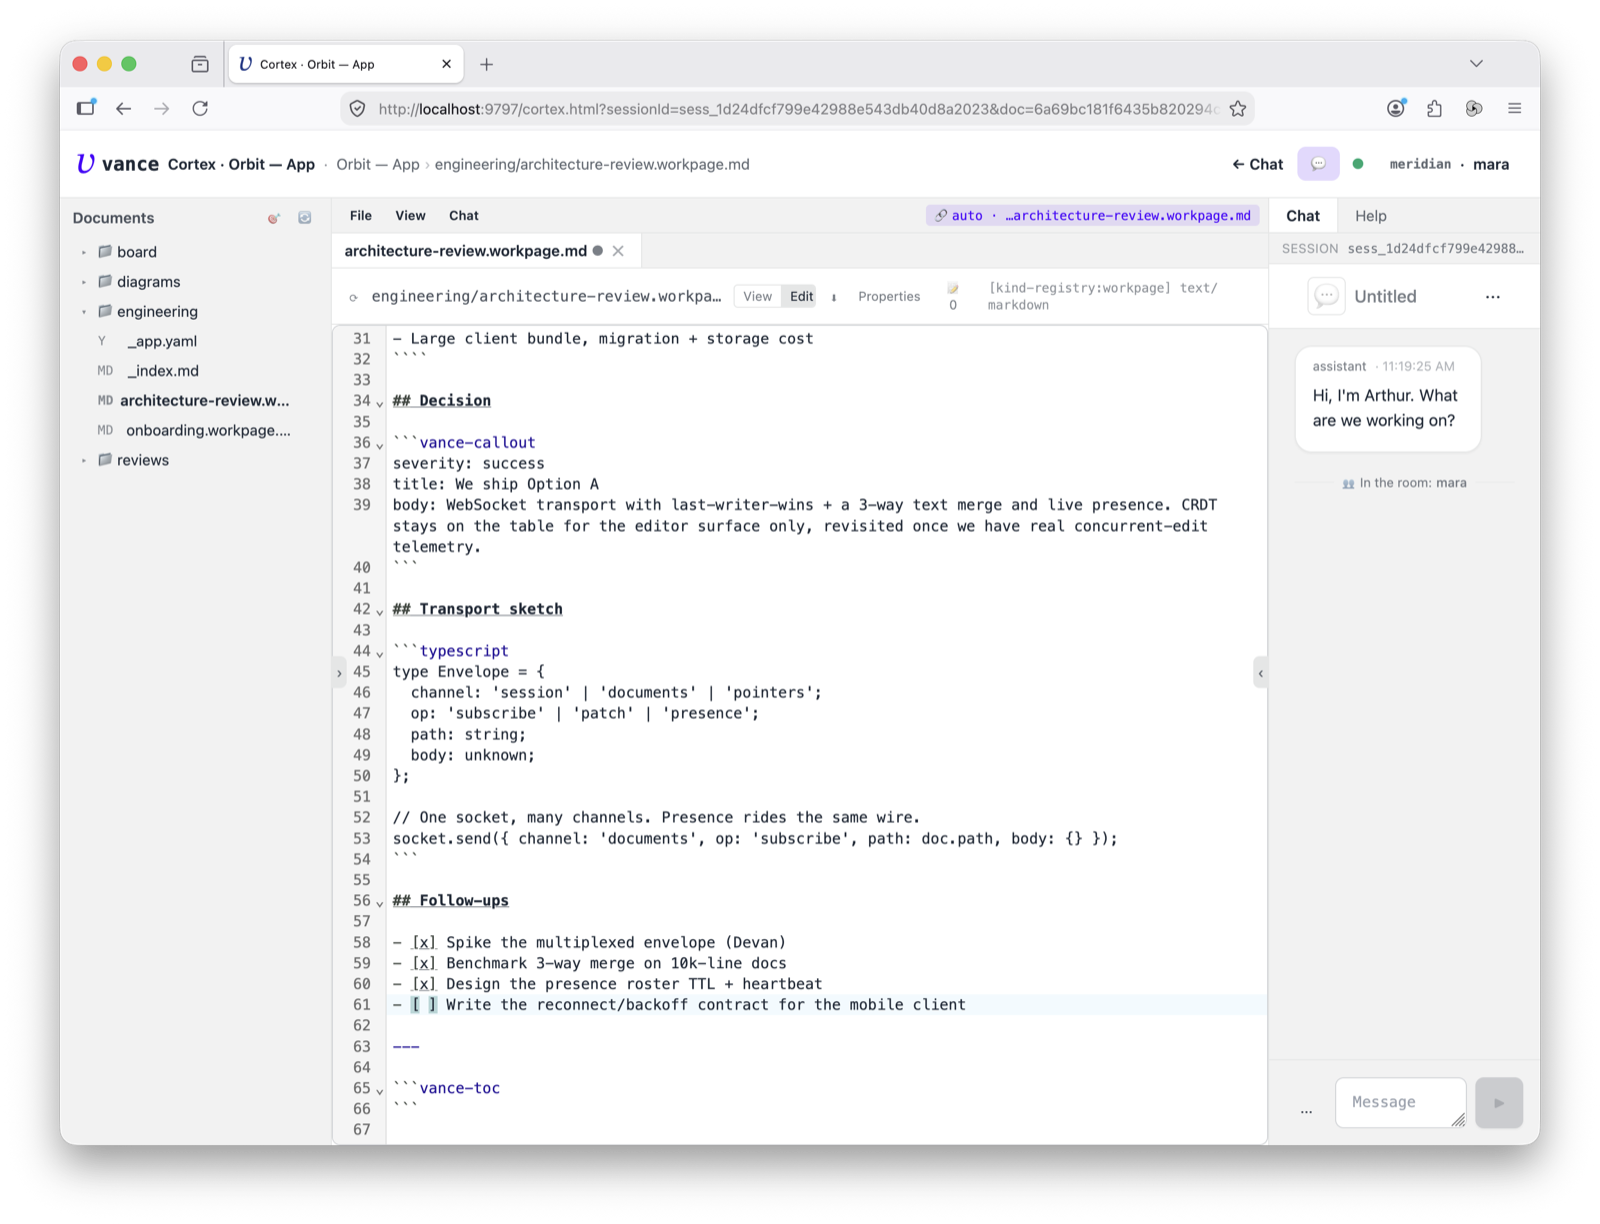This screenshot has width=1600, height=1224.
Task: Expand the diagrams folder arrow
Action: 84,282
